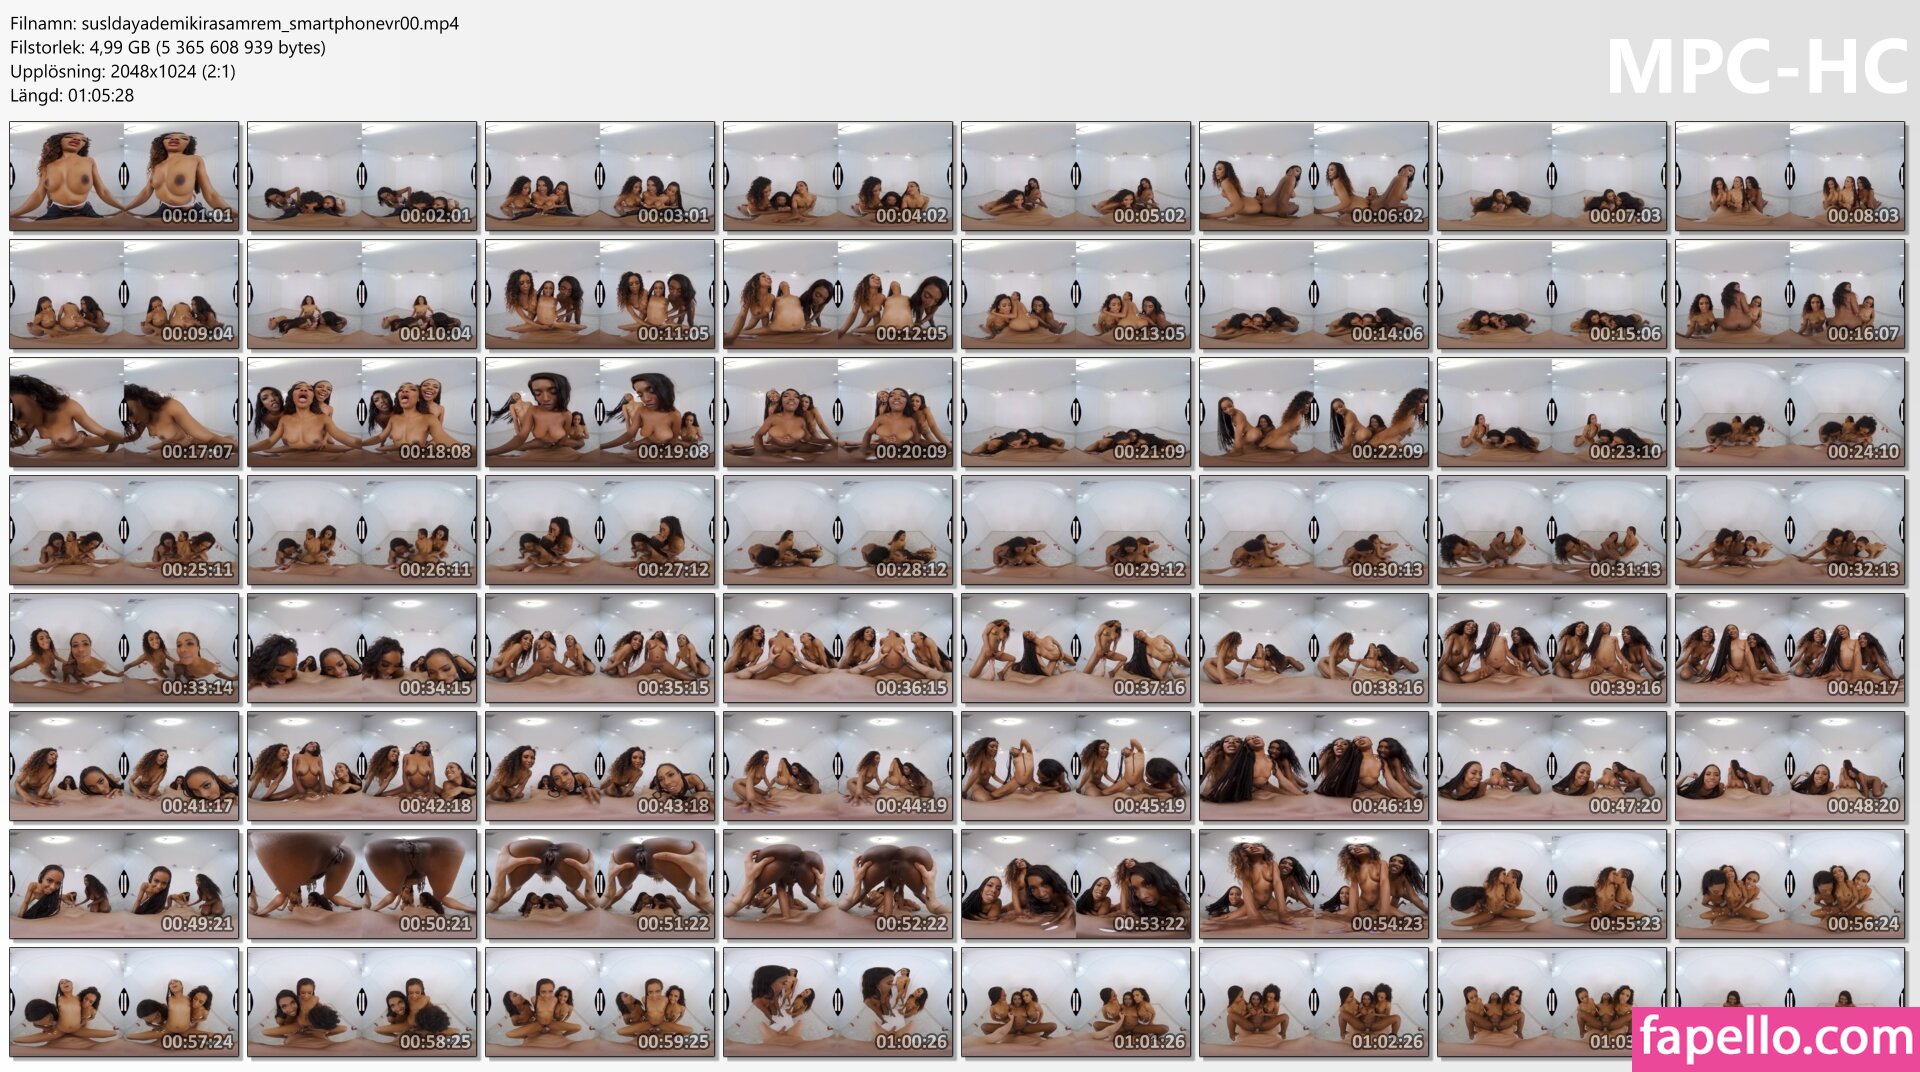Image resolution: width=1920 pixels, height=1072 pixels.
Task: Open the frame labeled 00:44:19
Action: 838,767
